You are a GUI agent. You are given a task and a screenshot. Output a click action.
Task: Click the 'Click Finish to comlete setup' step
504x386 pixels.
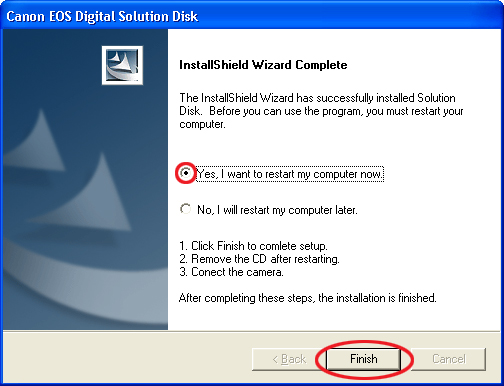coord(253,246)
